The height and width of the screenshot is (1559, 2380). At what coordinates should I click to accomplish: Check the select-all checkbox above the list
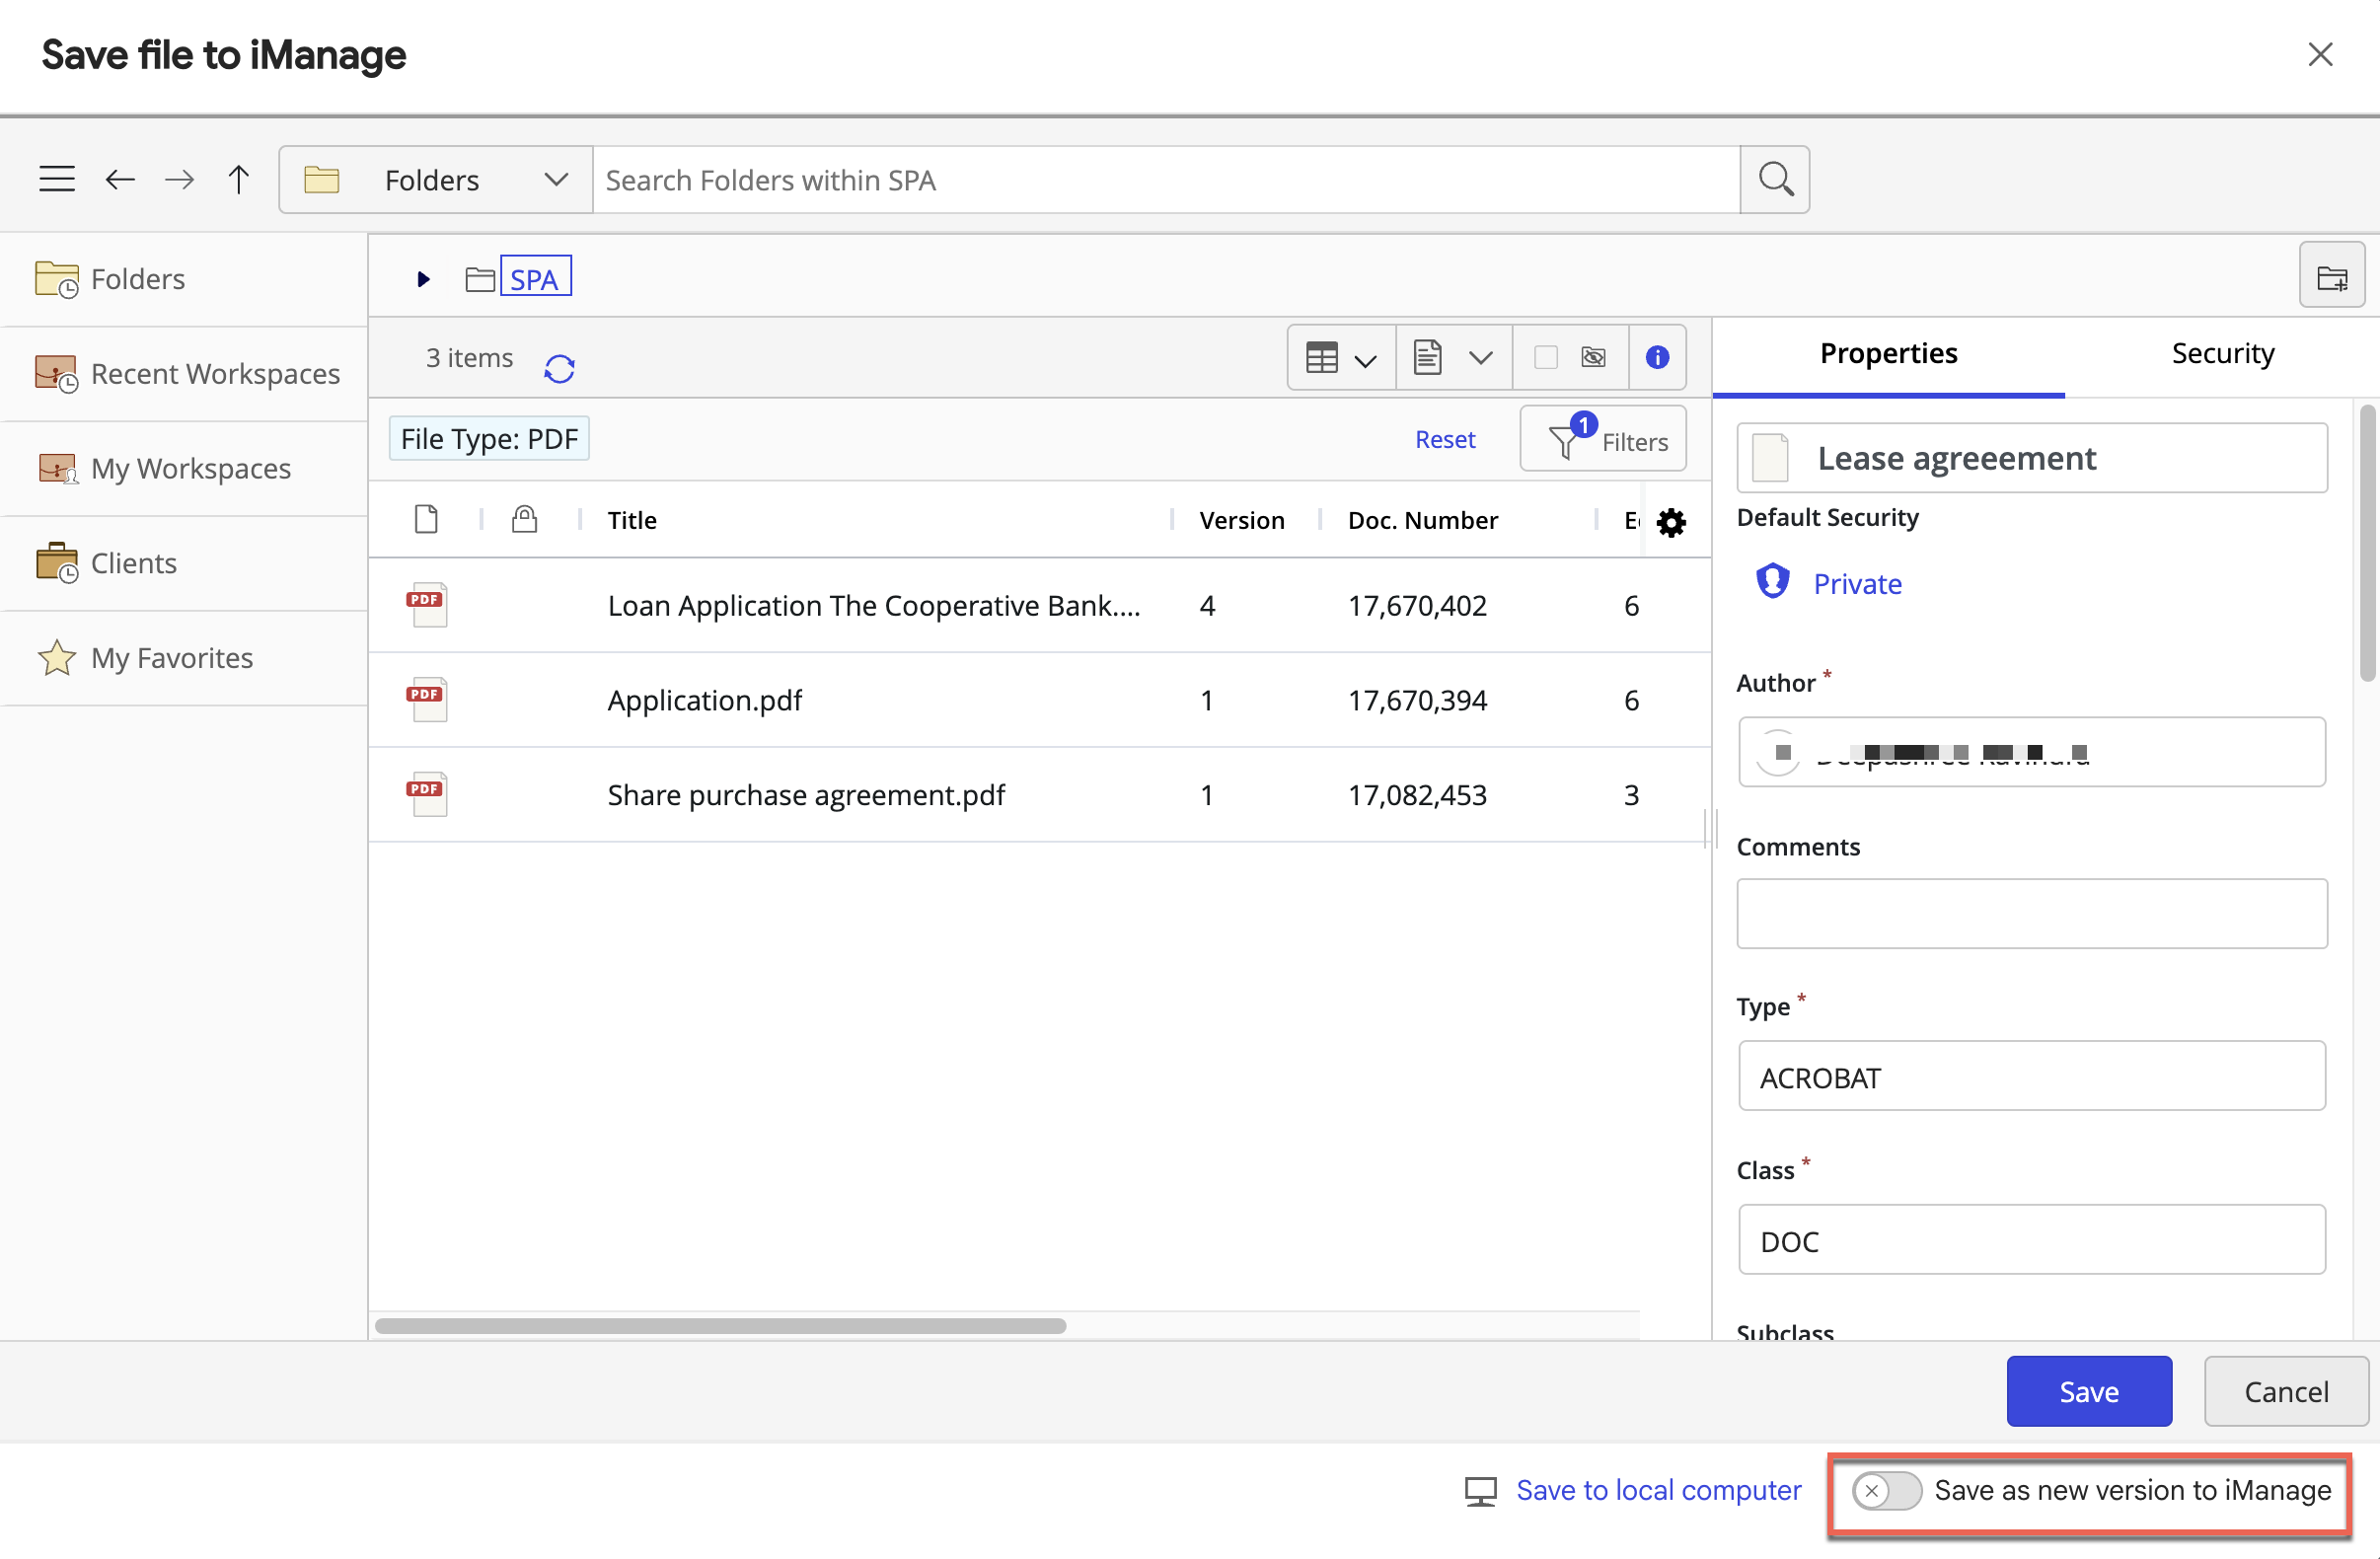[x=1546, y=357]
